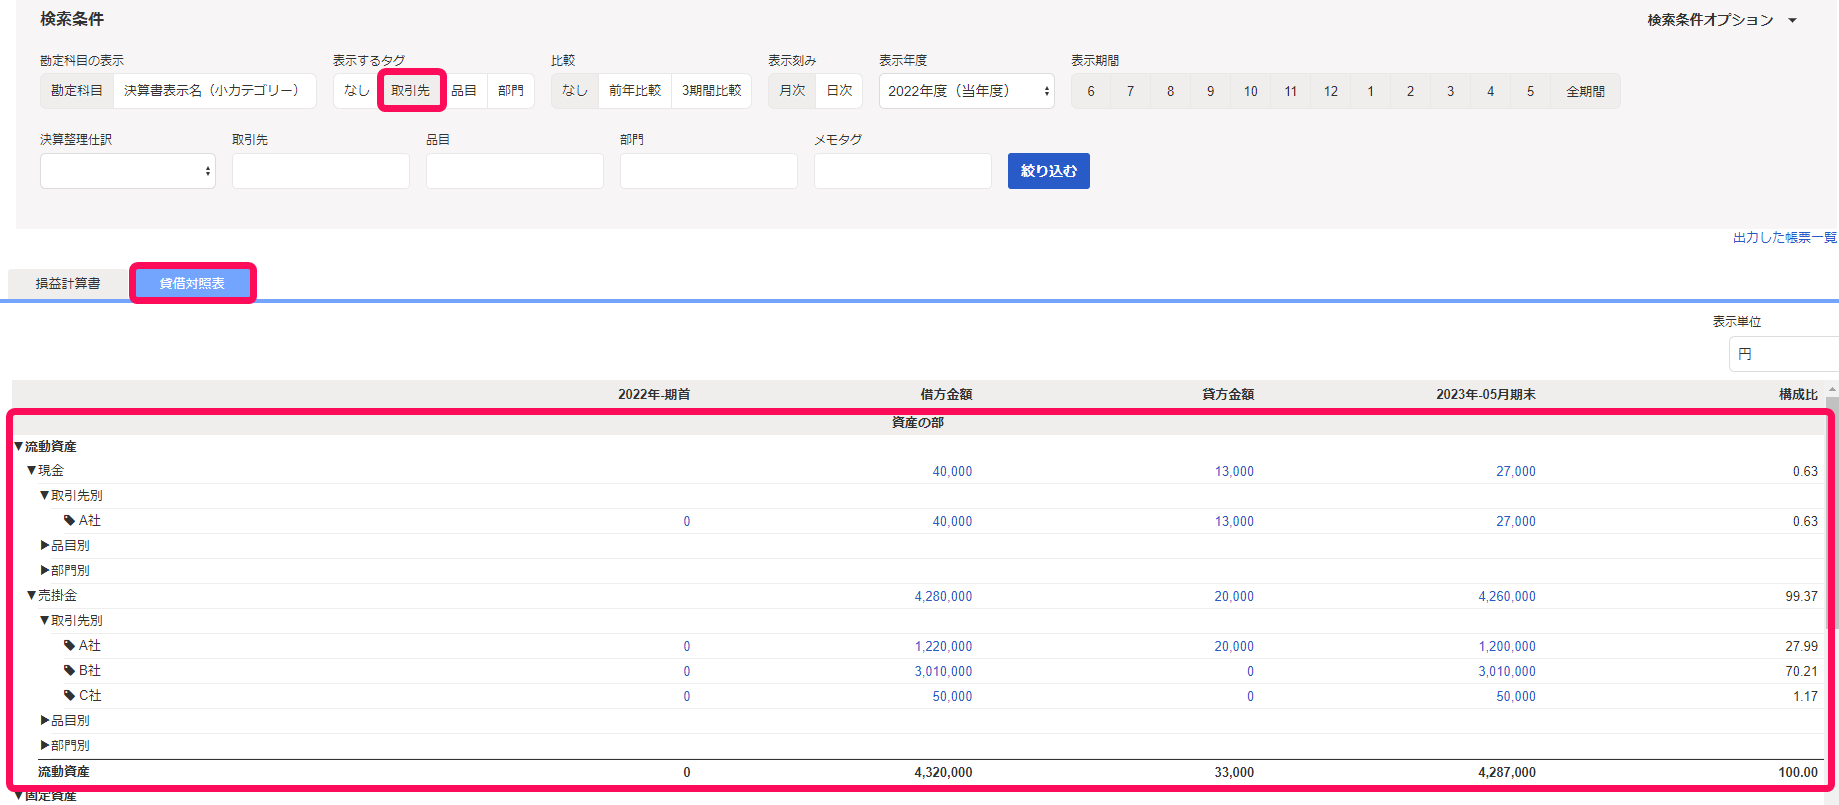Viewport: 1839px width, 805px height.
Task: Open the 決算整理仕訳 dropdown
Action: coord(128,171)
